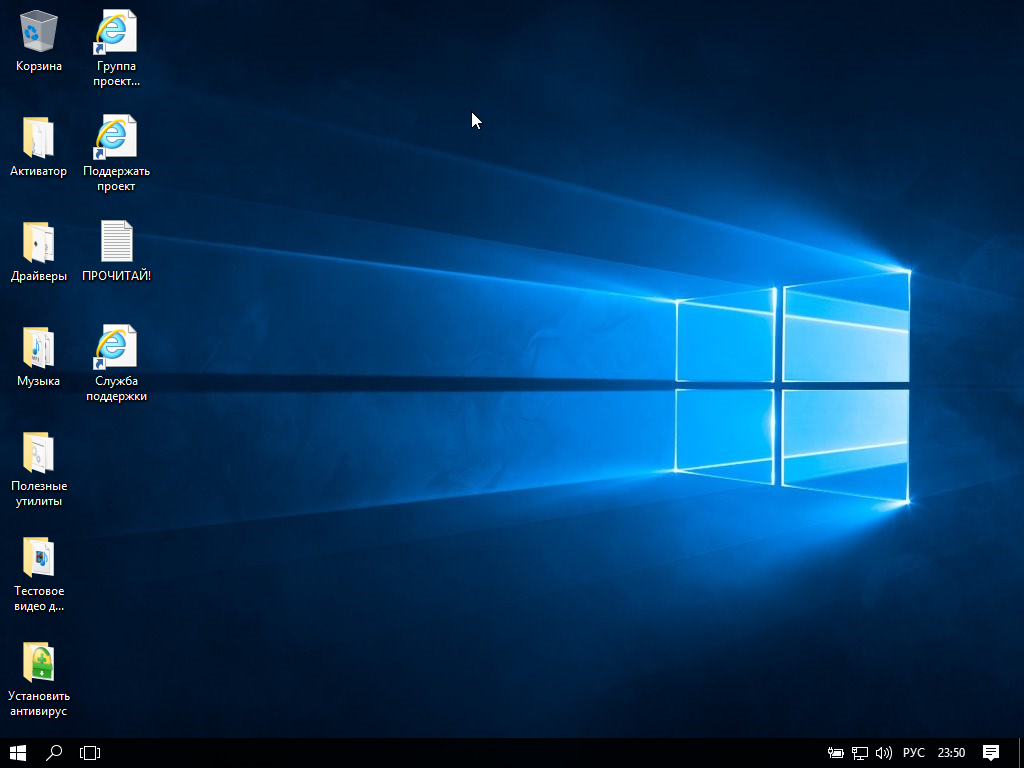The height and width of the screenshot is (768, 1024).
Task: Select the Активатор folder
Action: pos(39,146)
